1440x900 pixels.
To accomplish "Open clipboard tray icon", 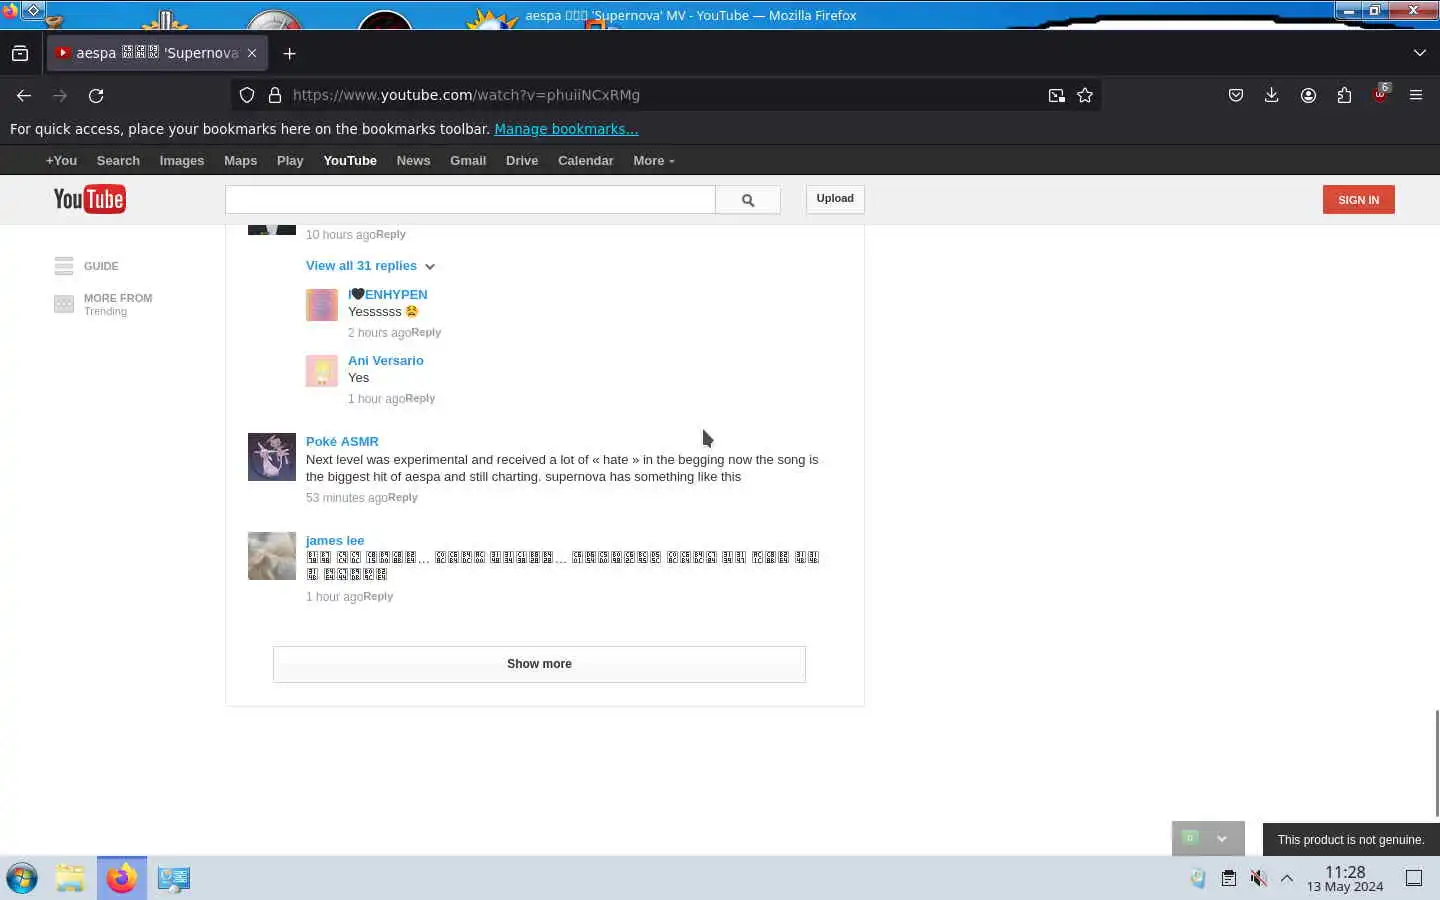I will point(1229,878).
